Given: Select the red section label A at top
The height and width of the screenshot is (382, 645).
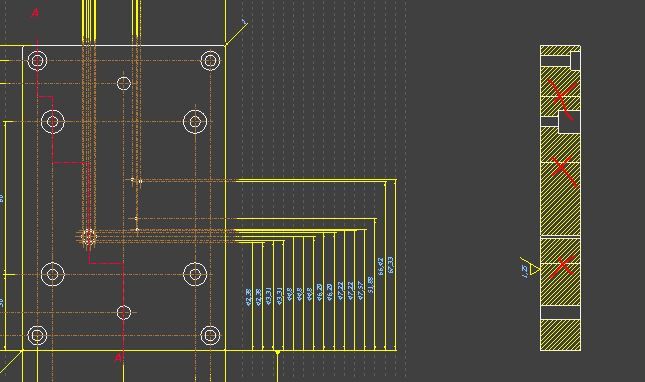Looking at the screenshot, I should coord(35,13).
